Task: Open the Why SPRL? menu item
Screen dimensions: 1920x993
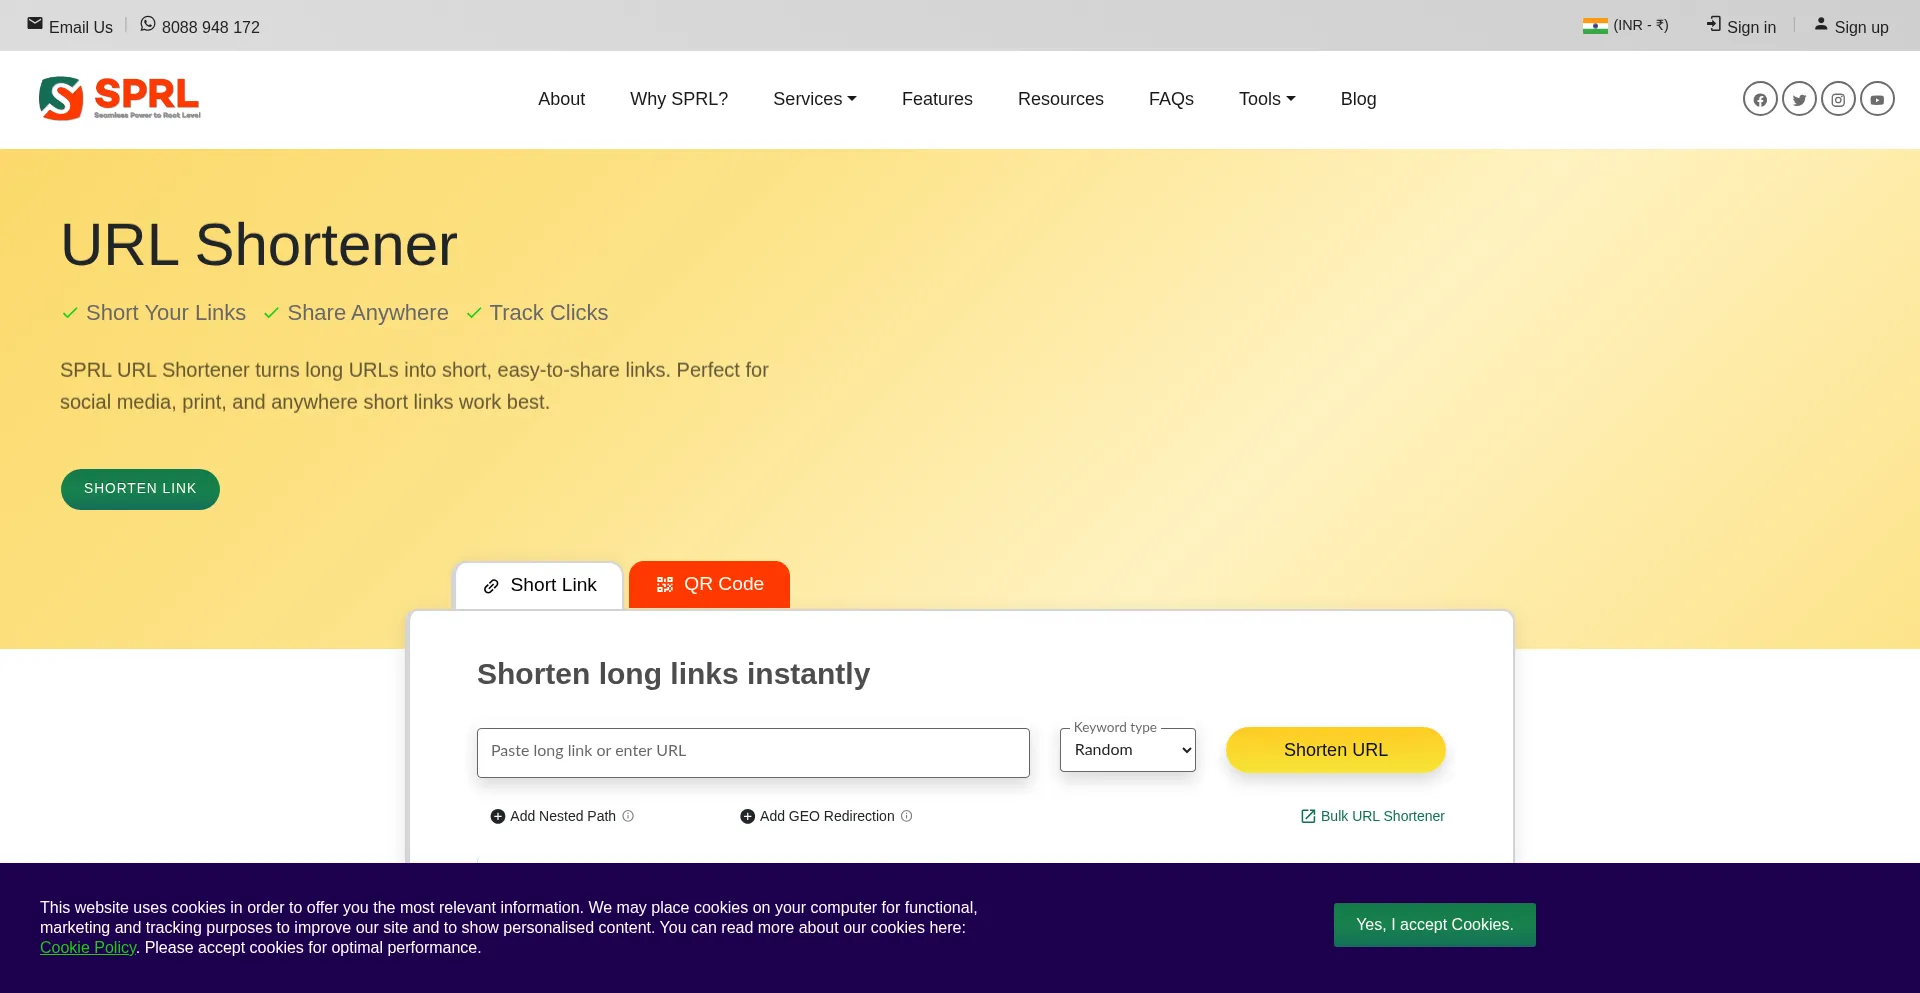Action: [679, 99]
